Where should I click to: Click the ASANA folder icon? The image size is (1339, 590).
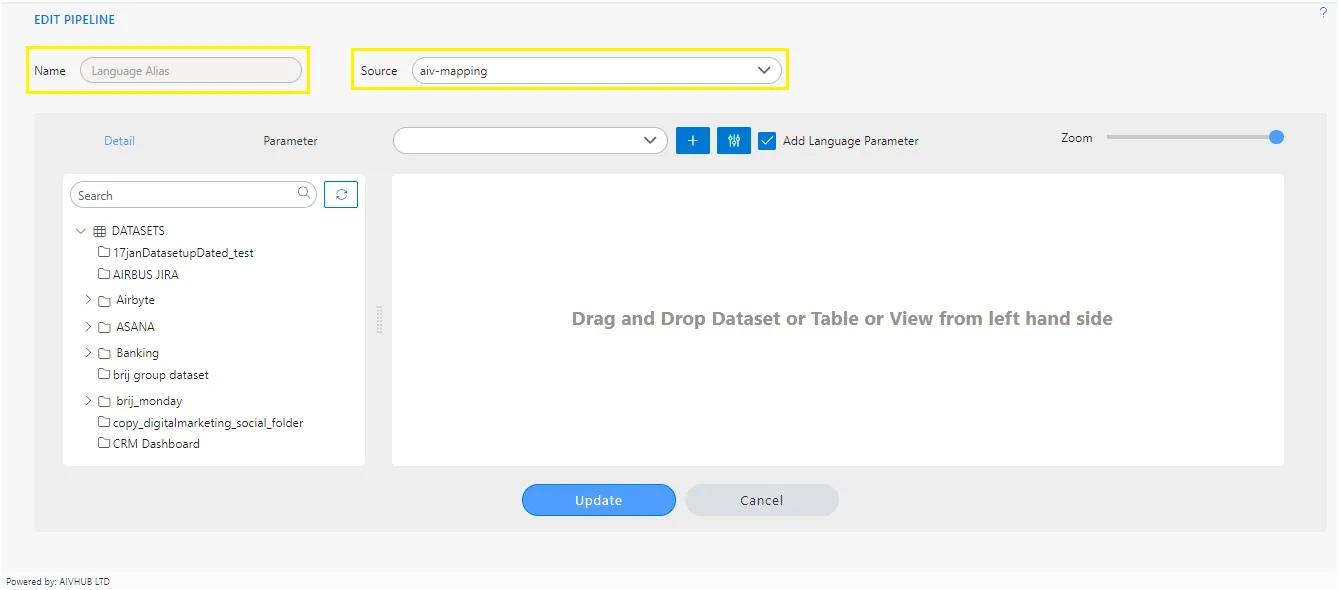pos(104,327)
